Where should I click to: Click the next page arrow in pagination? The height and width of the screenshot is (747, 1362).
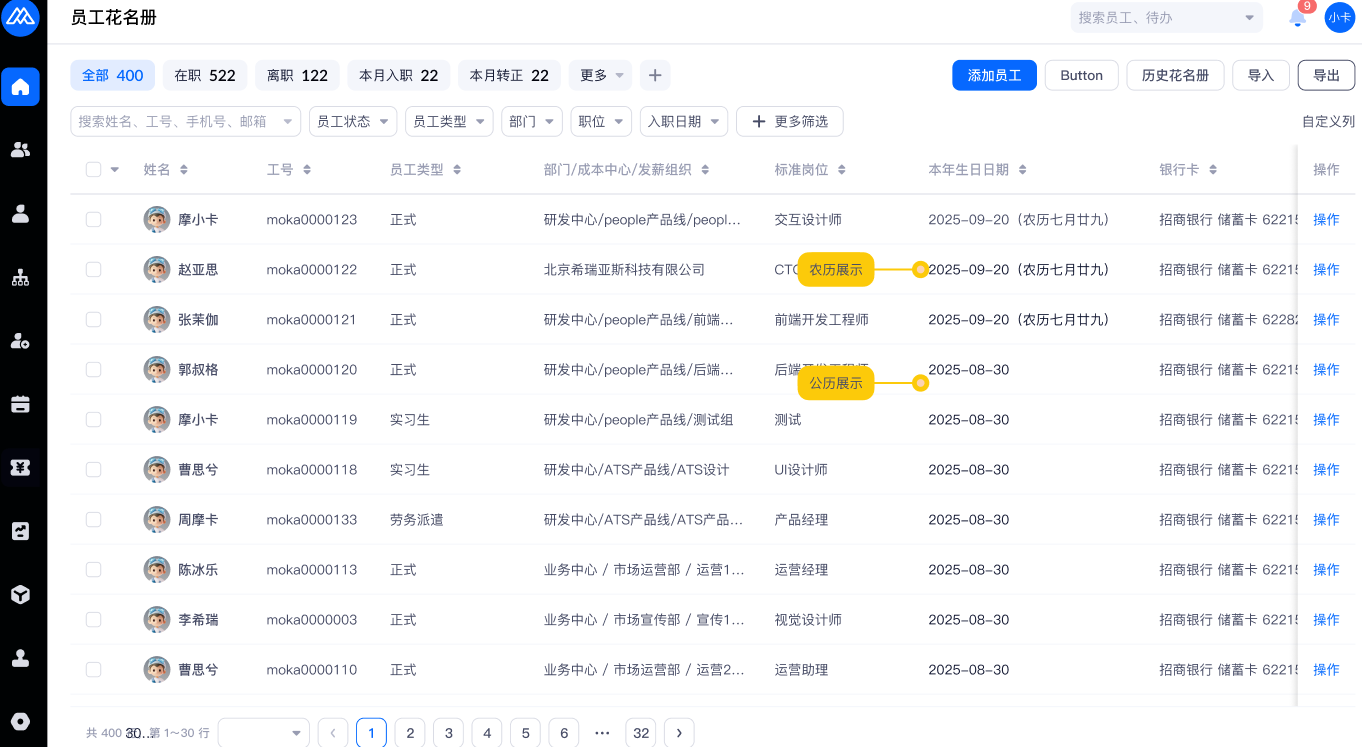pyautogui.click(x=679, y=733)
